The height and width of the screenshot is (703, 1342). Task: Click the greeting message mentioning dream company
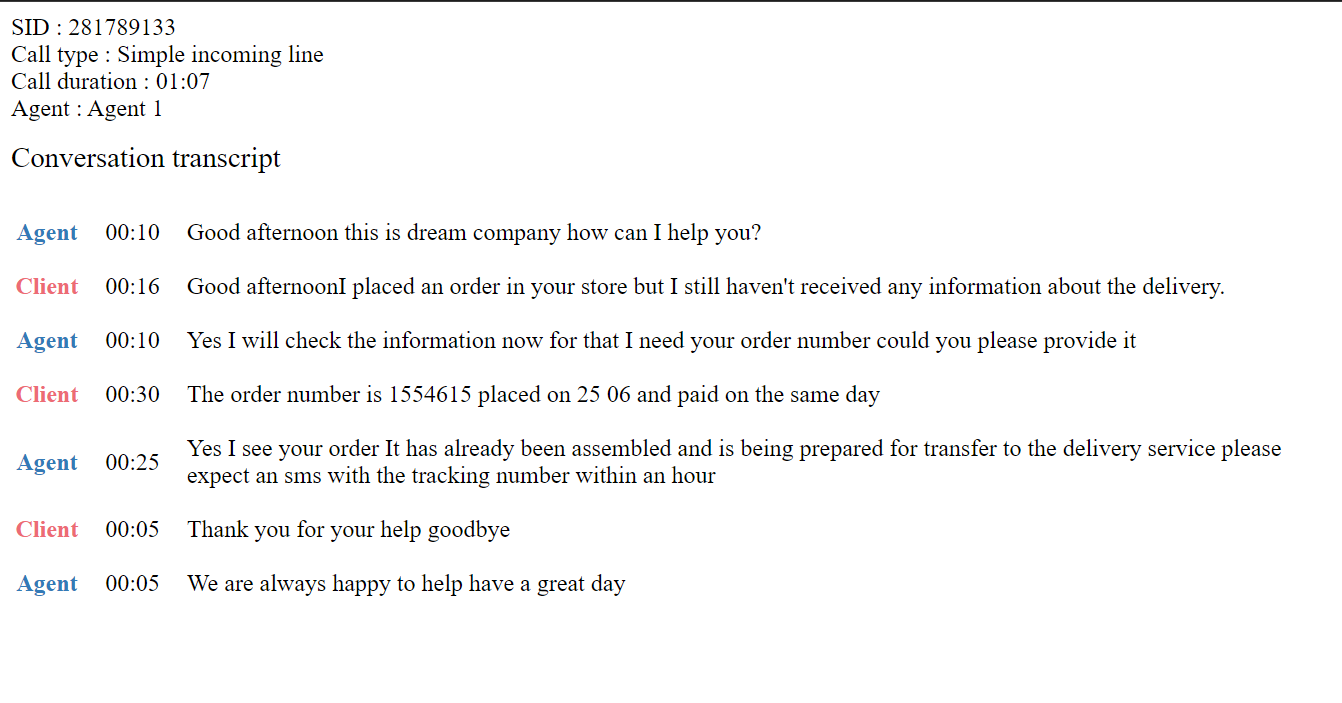click(x=474, y=233)
